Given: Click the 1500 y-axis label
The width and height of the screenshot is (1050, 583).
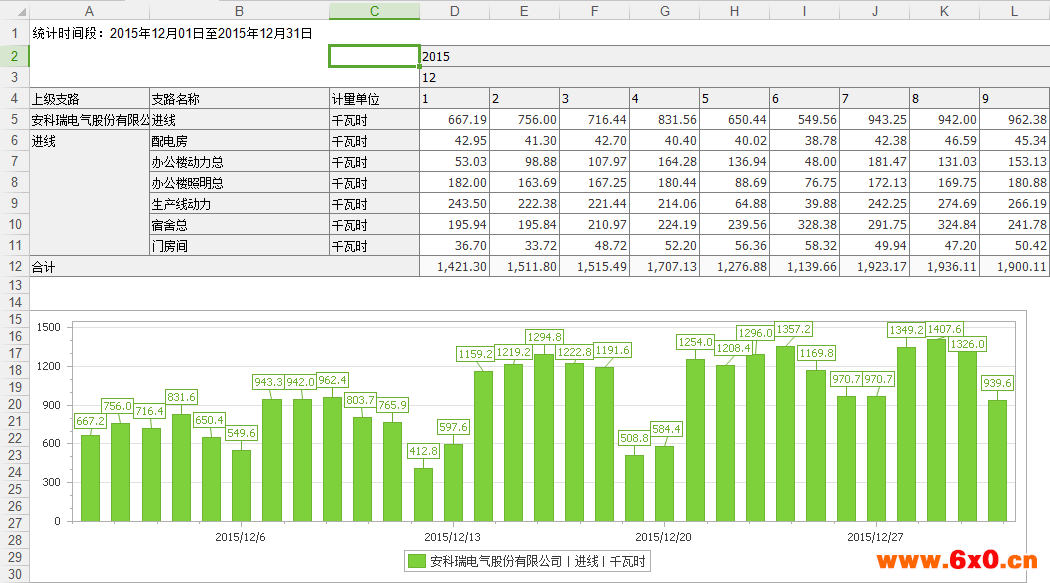Looking at the screenshot, I should (48, 327).
